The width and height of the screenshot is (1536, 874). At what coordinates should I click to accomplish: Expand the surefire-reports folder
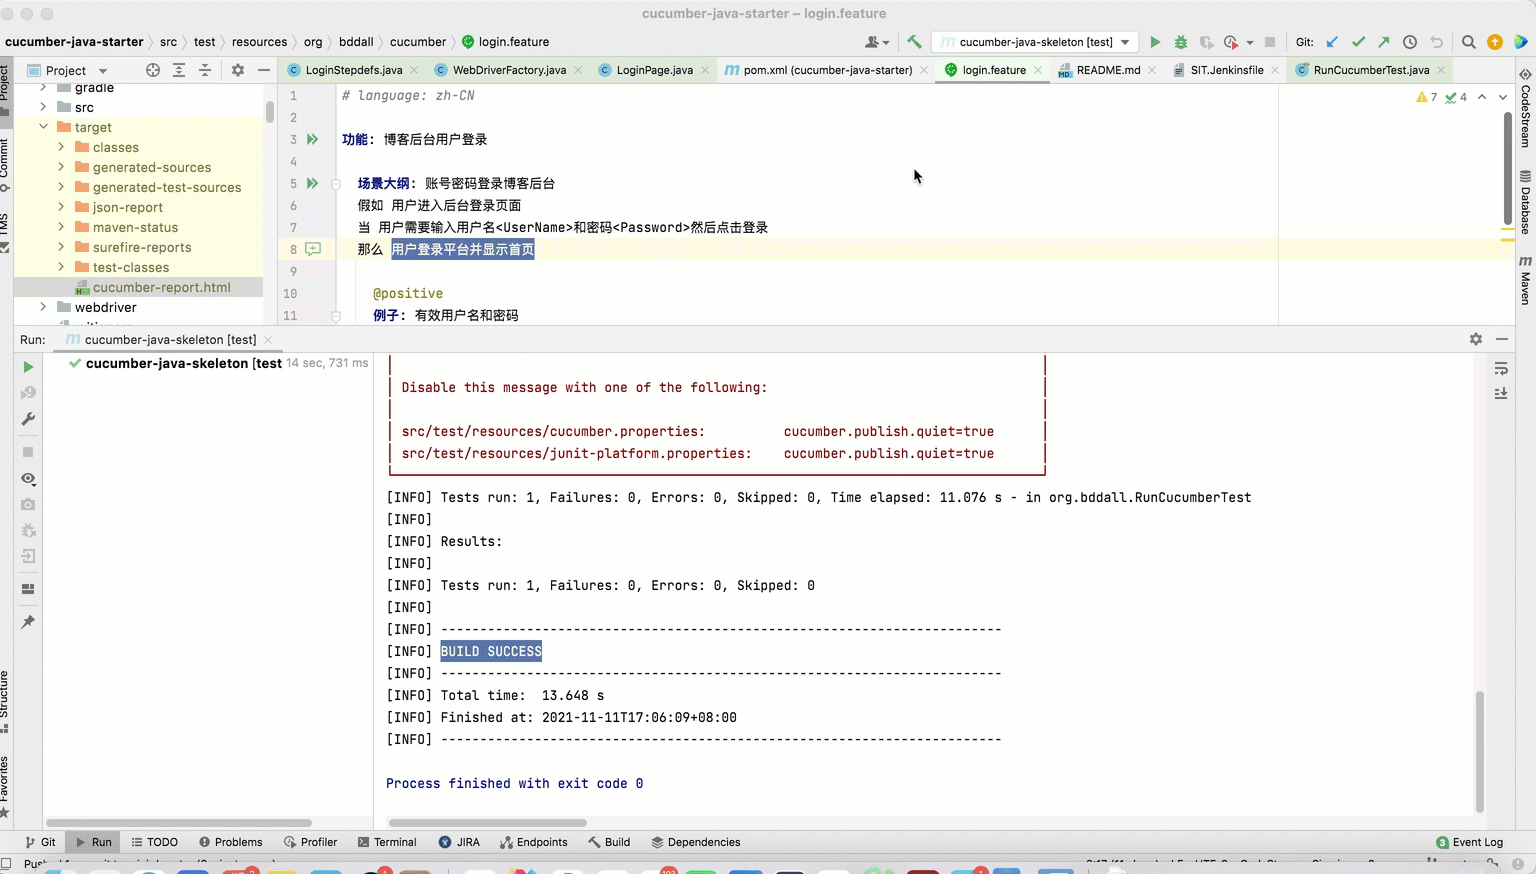pos(61,247)
